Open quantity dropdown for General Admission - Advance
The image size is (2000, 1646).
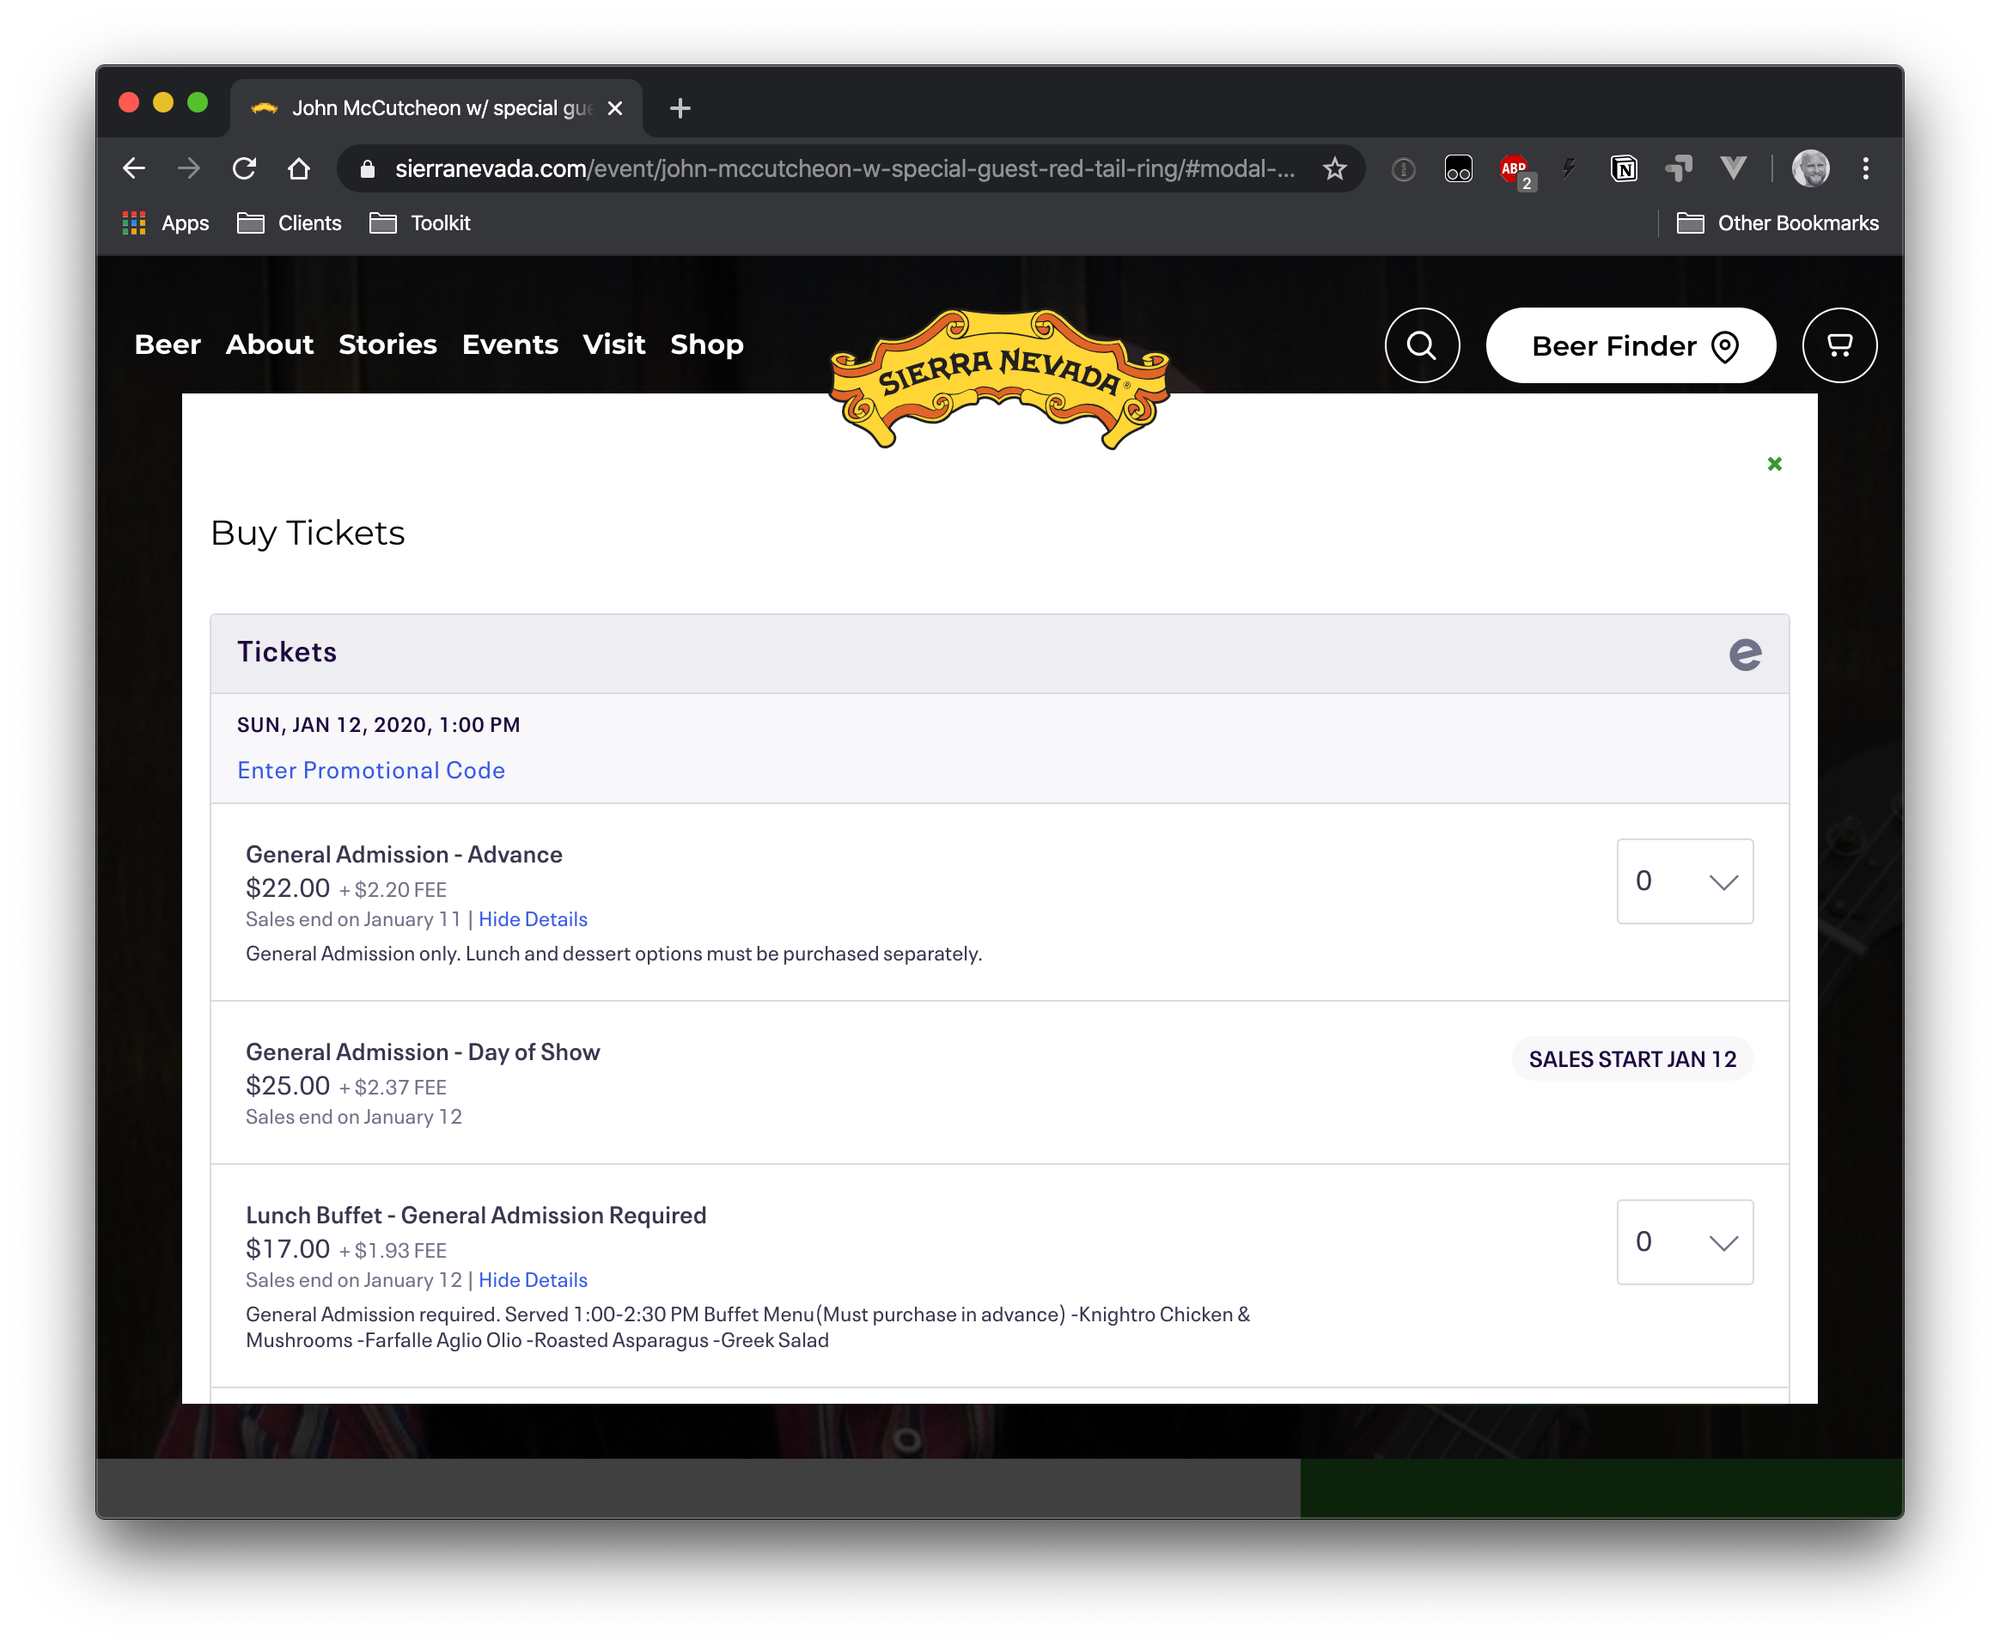tap(1684, 881)
